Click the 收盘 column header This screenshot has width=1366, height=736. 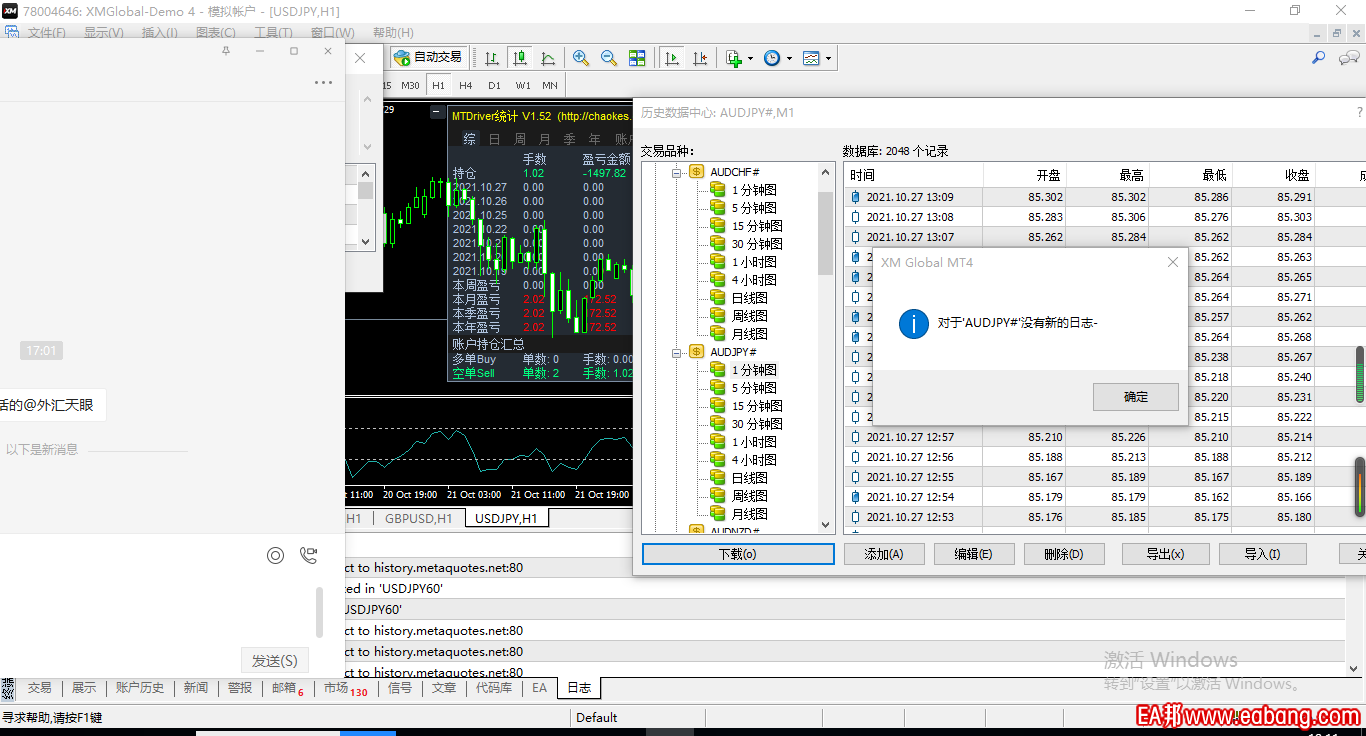tap(1274, 175)
